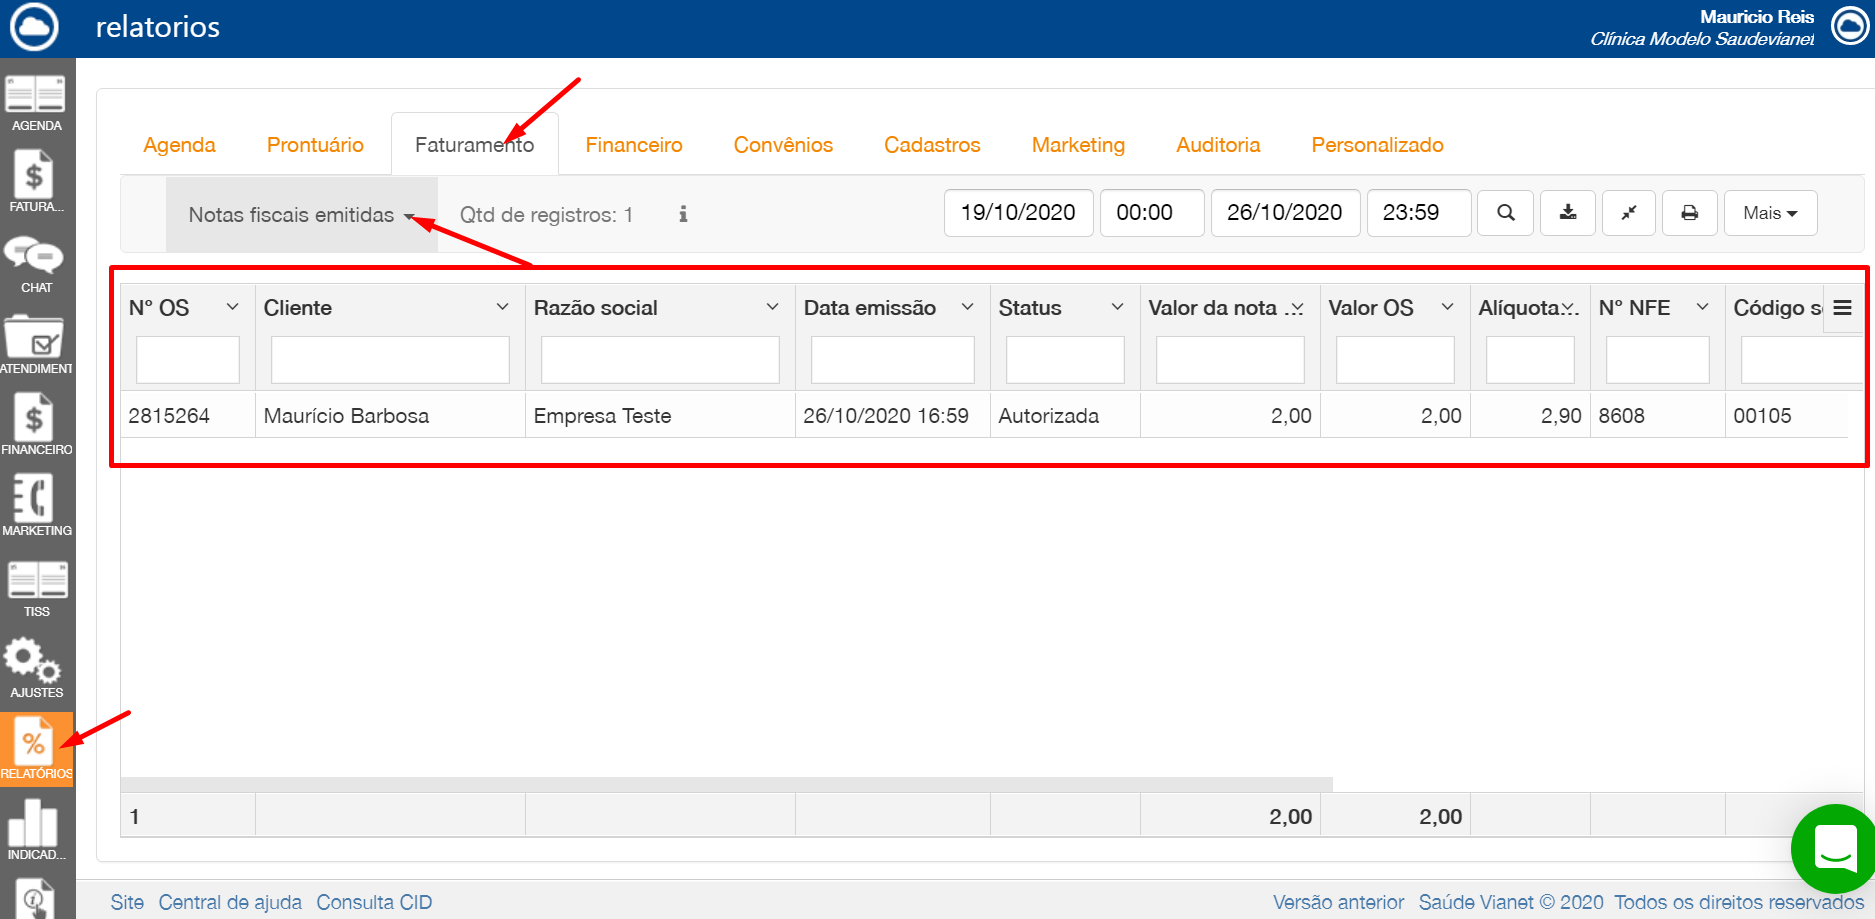1875x919 pixels.
Task: Switch to the Marketing tab
Action: click(x=1078, y=145)
